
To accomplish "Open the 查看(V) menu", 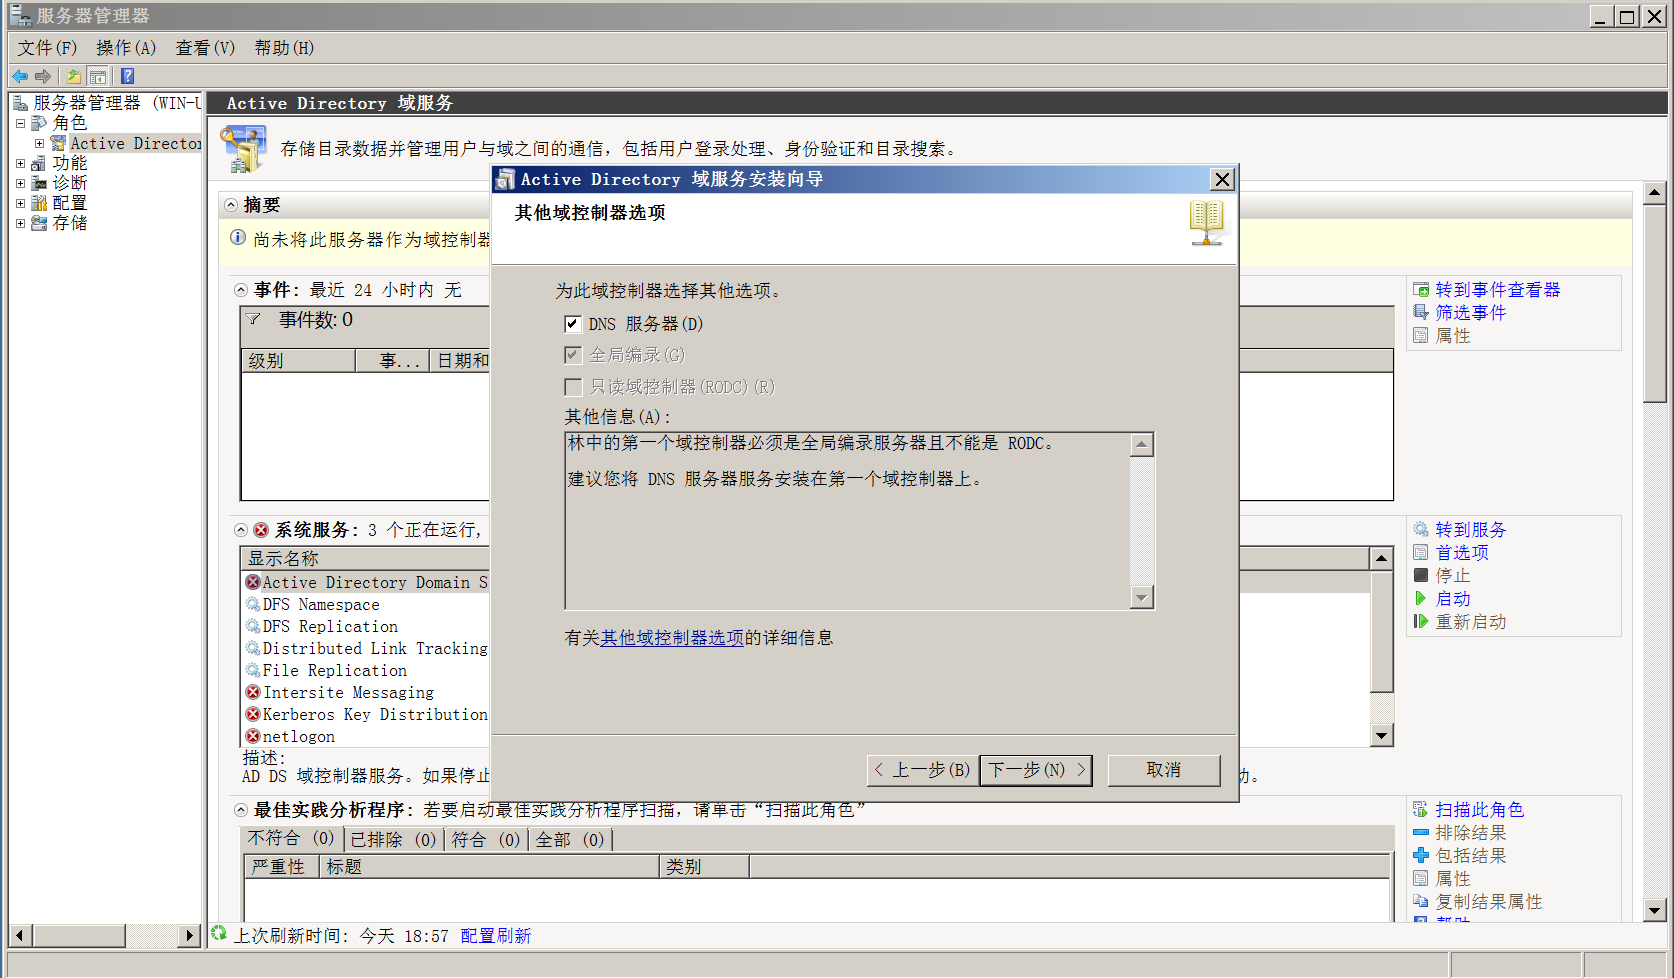I will click(205, 48).
